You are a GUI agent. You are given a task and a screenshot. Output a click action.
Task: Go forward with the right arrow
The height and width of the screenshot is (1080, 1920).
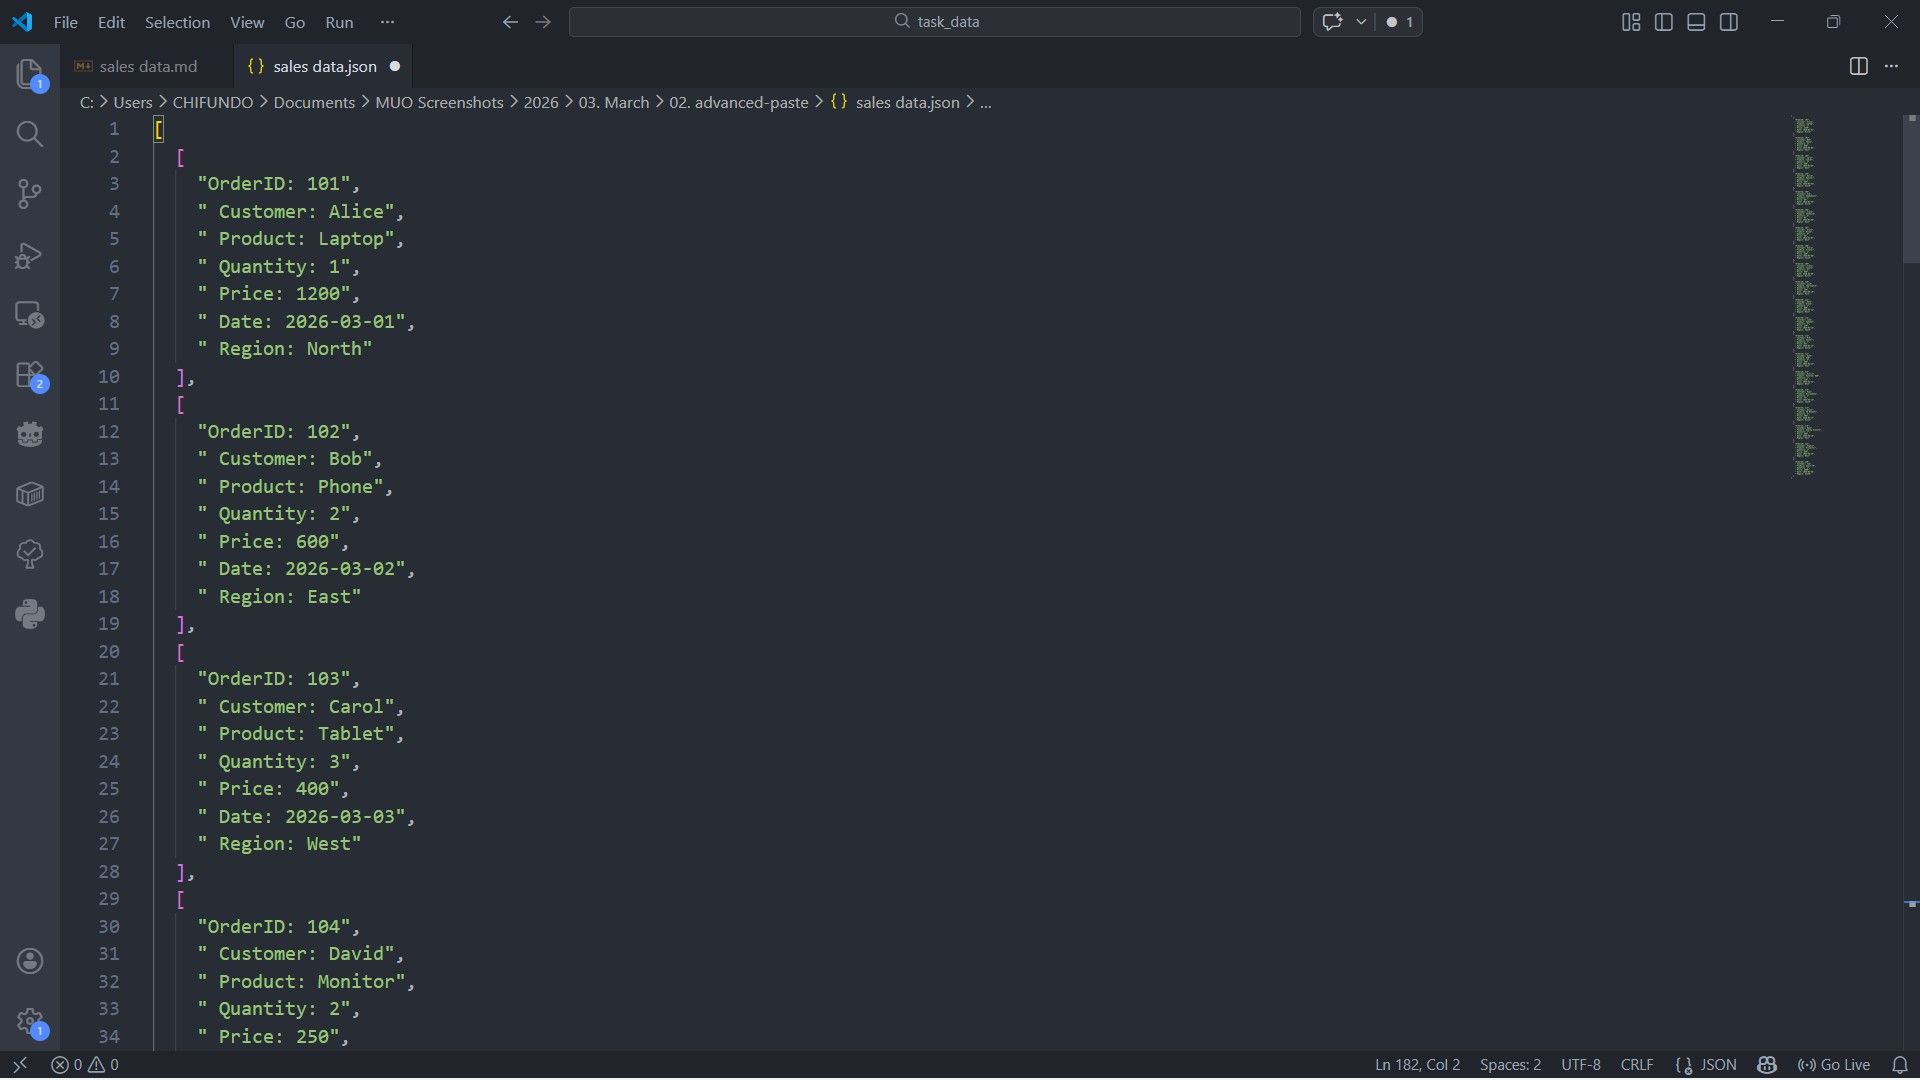[543, 22]
